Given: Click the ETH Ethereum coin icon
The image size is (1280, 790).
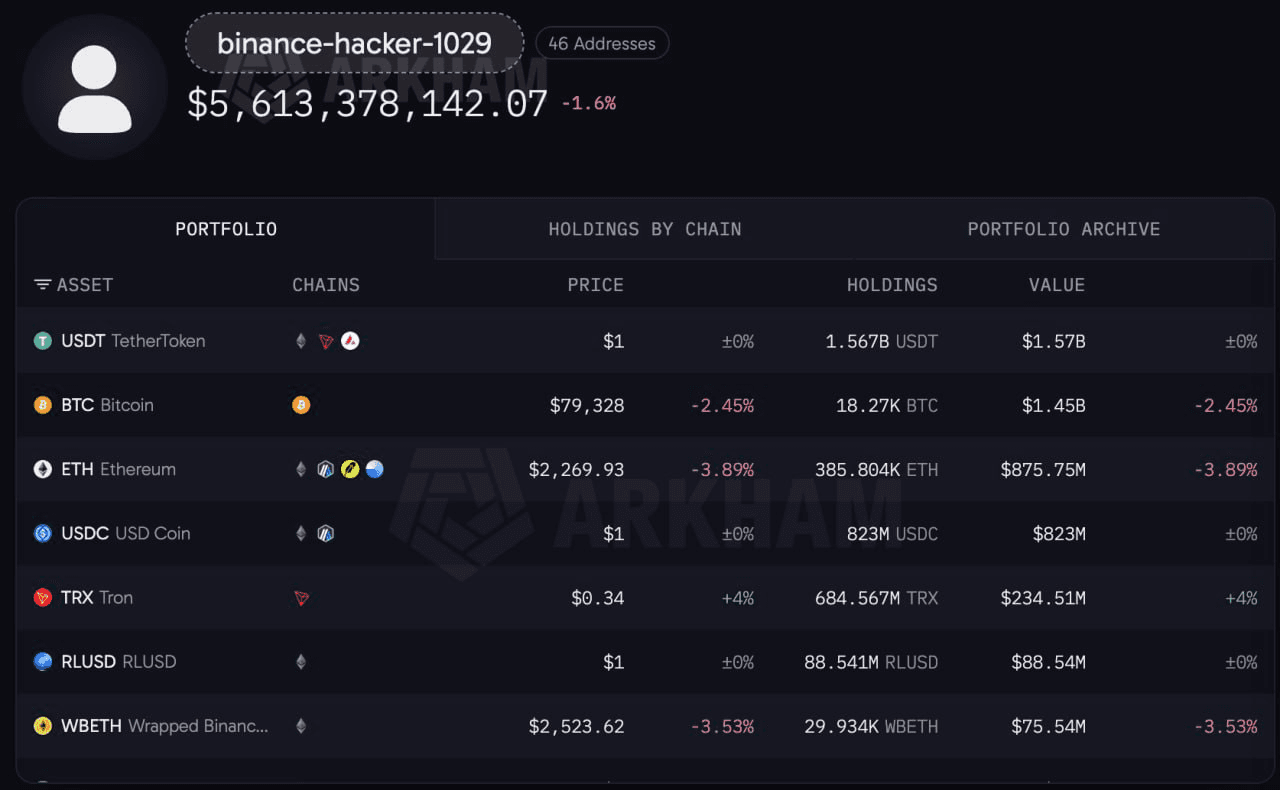Looking at the screenshot, I should [x=42, y=469].
